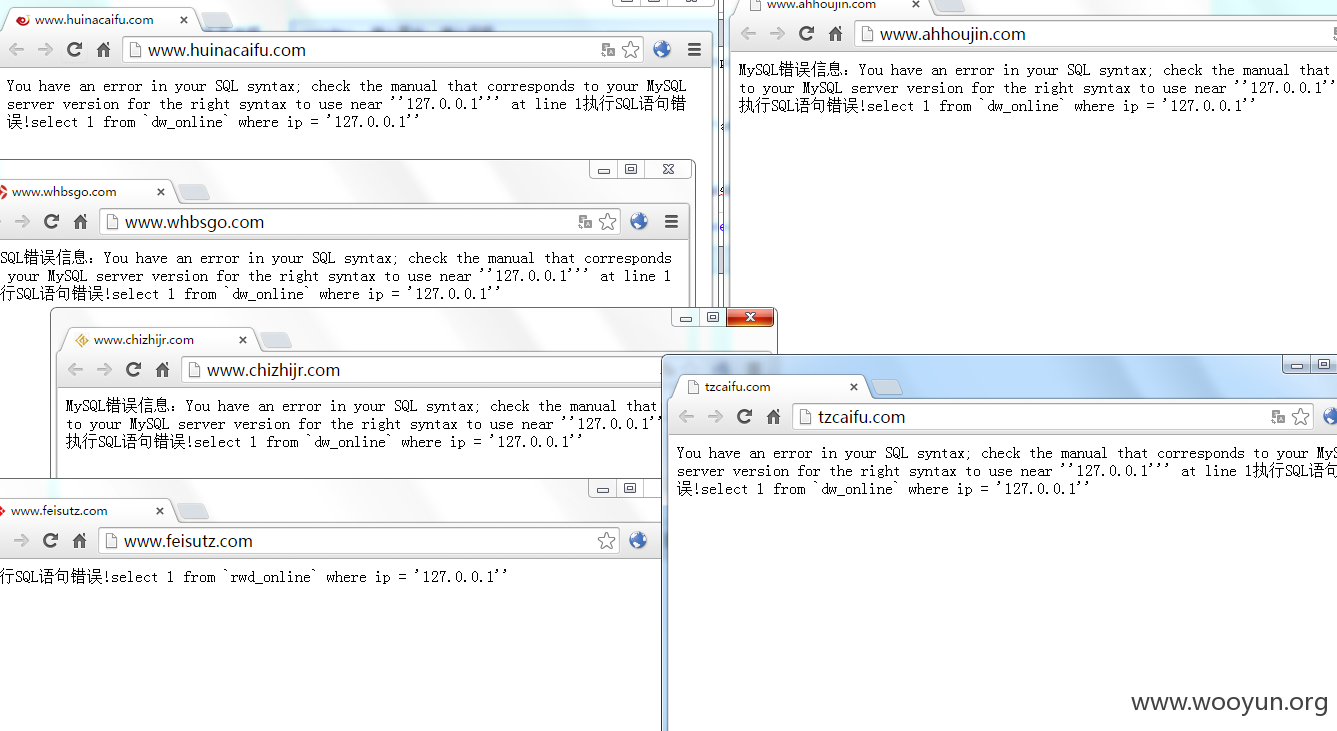Reload the www.feisutz.com page
Screen dimensions: 1337x731
click(x=50, y=541)
